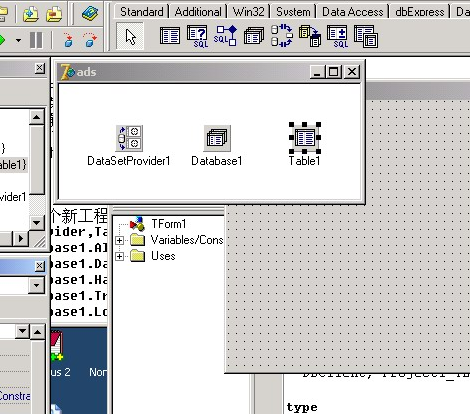Click the inspector scroll up arrow
The width and height of the screenshot is (471, 416).
click(38, 331)
